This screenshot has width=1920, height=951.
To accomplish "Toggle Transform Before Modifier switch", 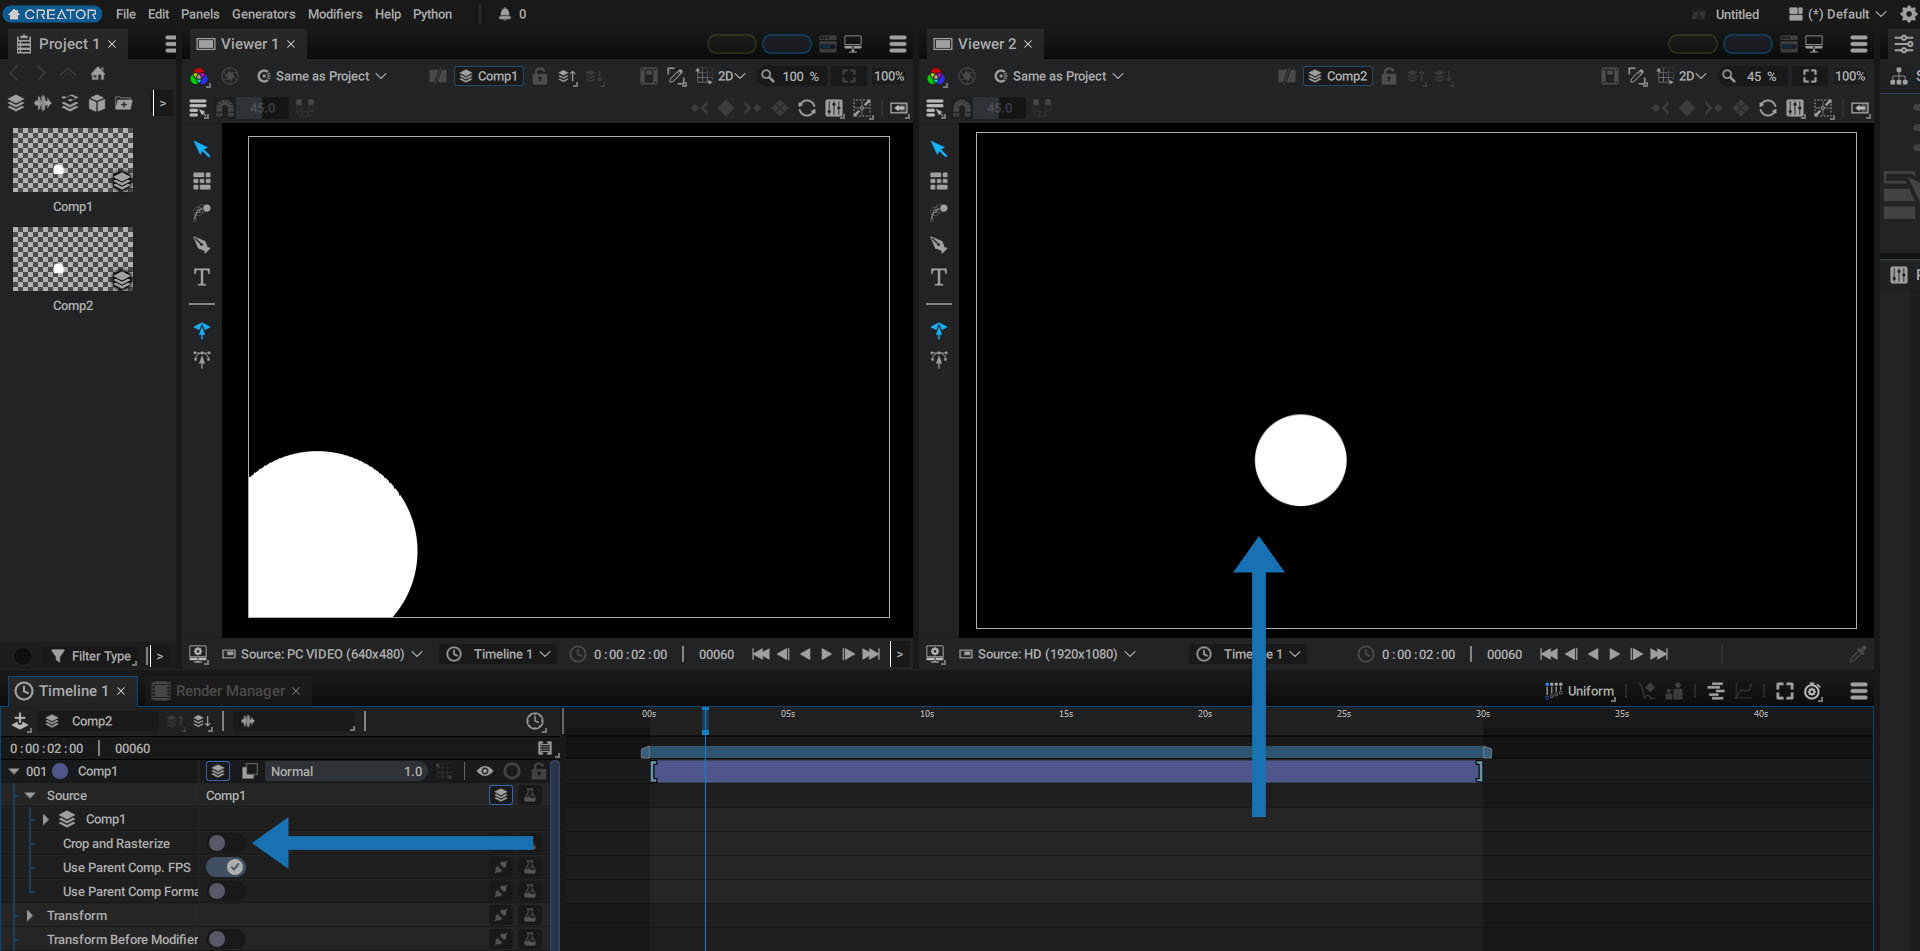I will [225, 939].
